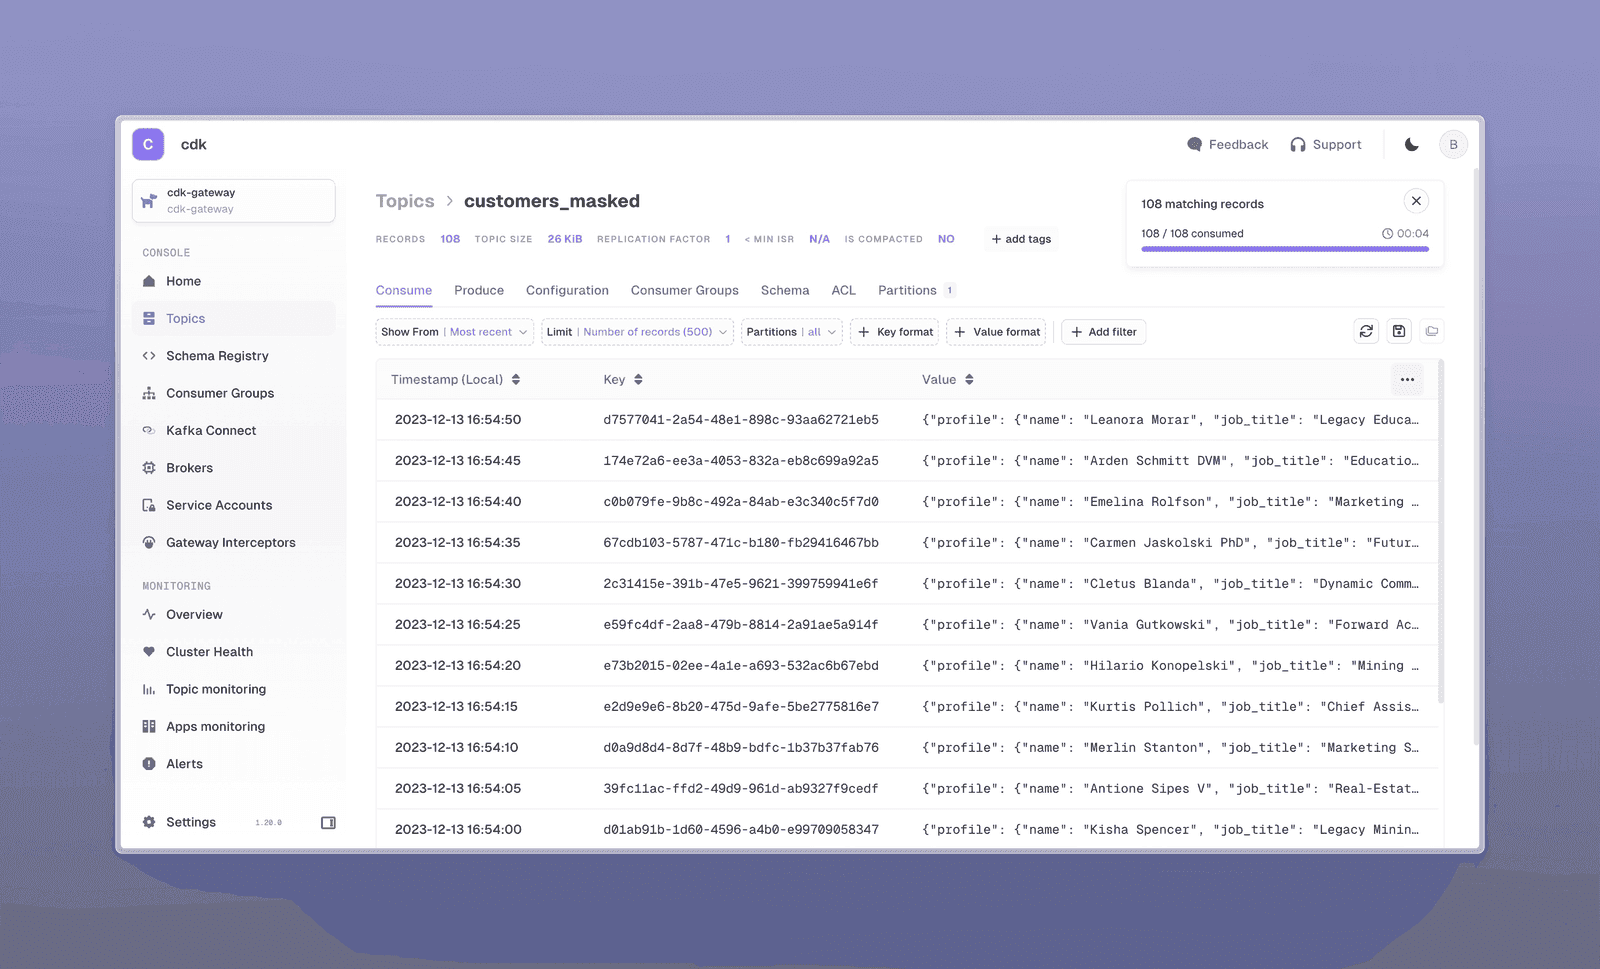1600x969 pixels.
Task: Open Overview pulse icon under Monitoring
Action: [x=149, y=614]
